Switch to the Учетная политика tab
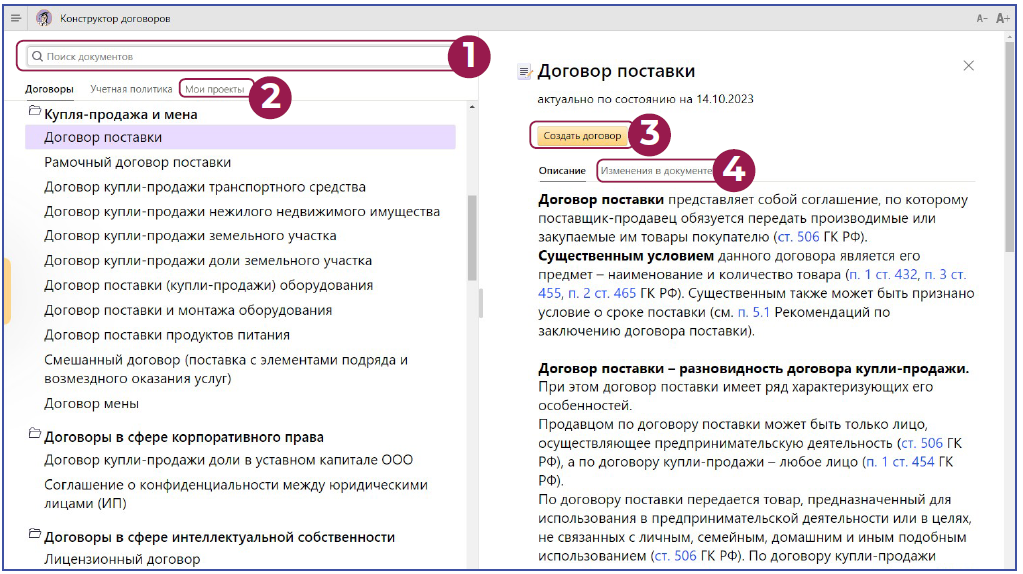 (130, 89)
